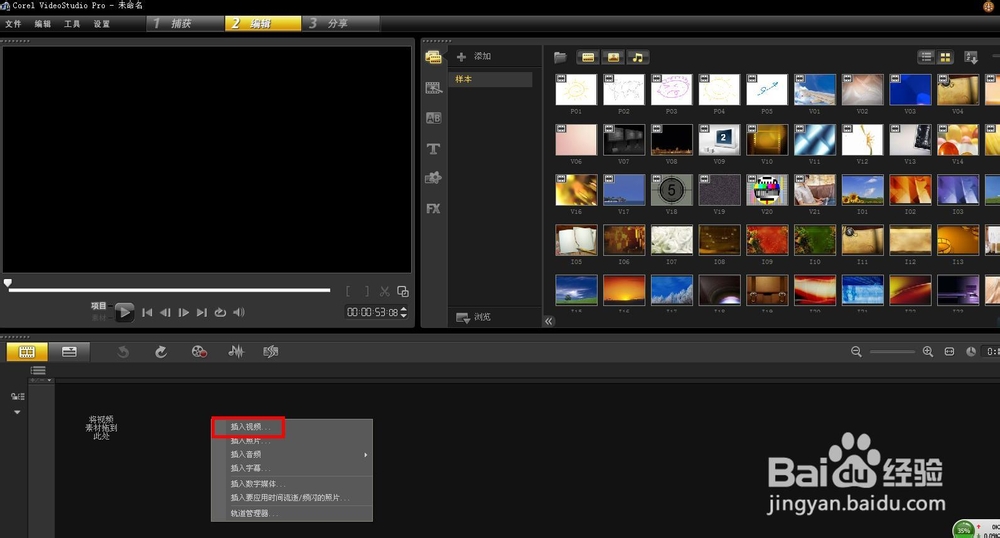Image resolution: width=1000 pixels, height=538 pixels.
Task: Open the Title (T) library icon
Action: 434,149
